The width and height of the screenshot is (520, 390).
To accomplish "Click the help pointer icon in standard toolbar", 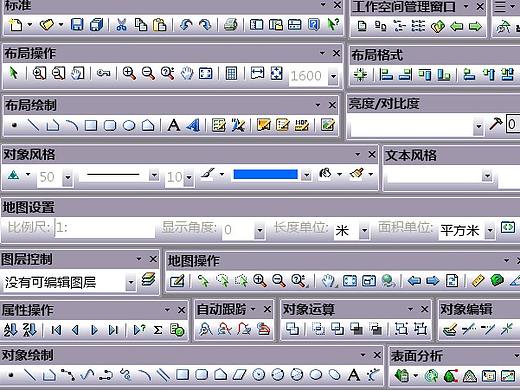I will tap(333, 25).
